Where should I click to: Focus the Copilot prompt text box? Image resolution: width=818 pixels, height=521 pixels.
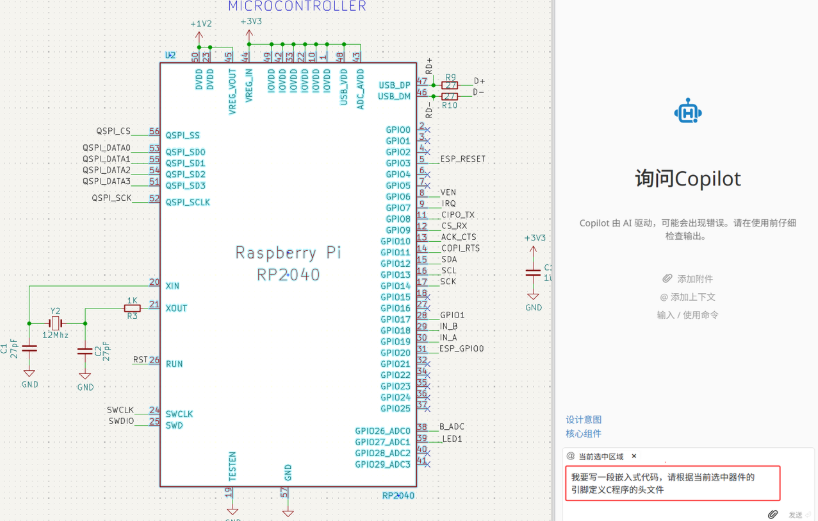tap(673, 483)
